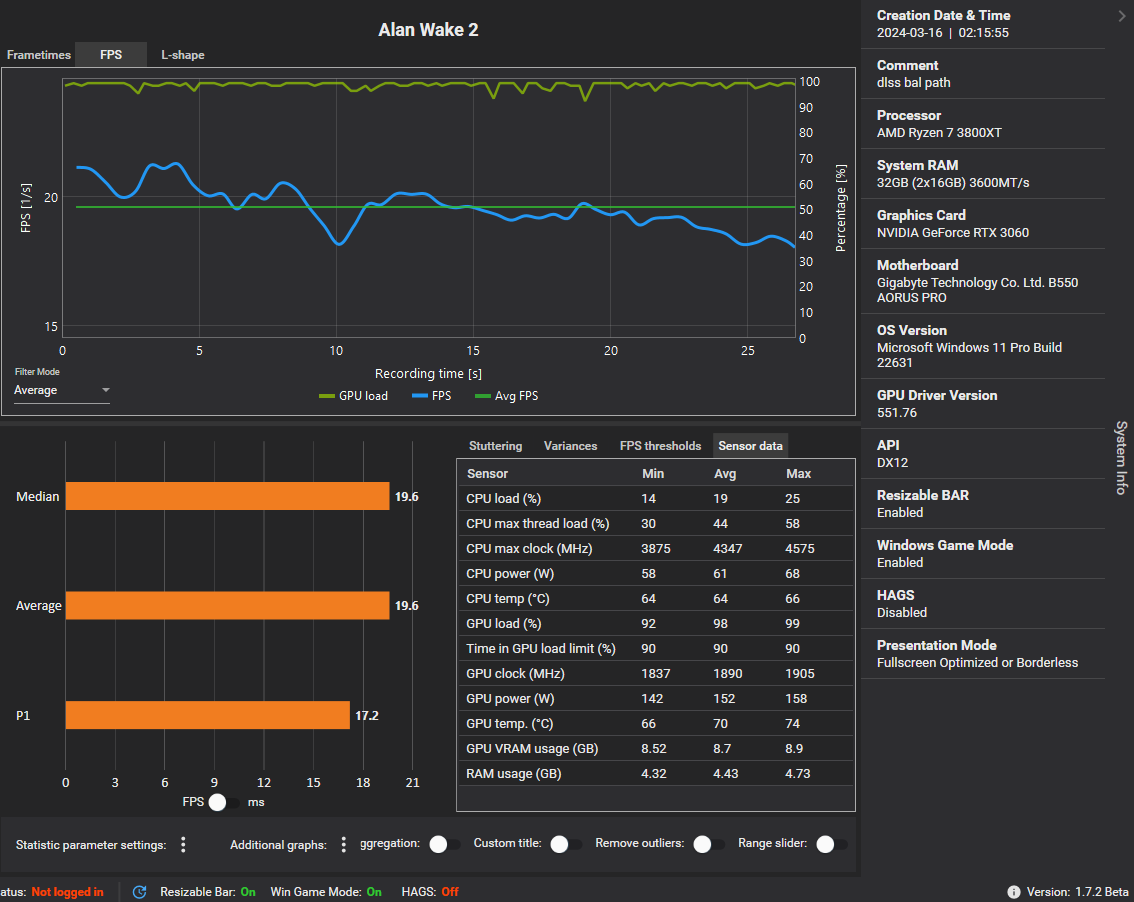
Task: Toggle the Avg FPS legend line
Action: click(506, 396)
